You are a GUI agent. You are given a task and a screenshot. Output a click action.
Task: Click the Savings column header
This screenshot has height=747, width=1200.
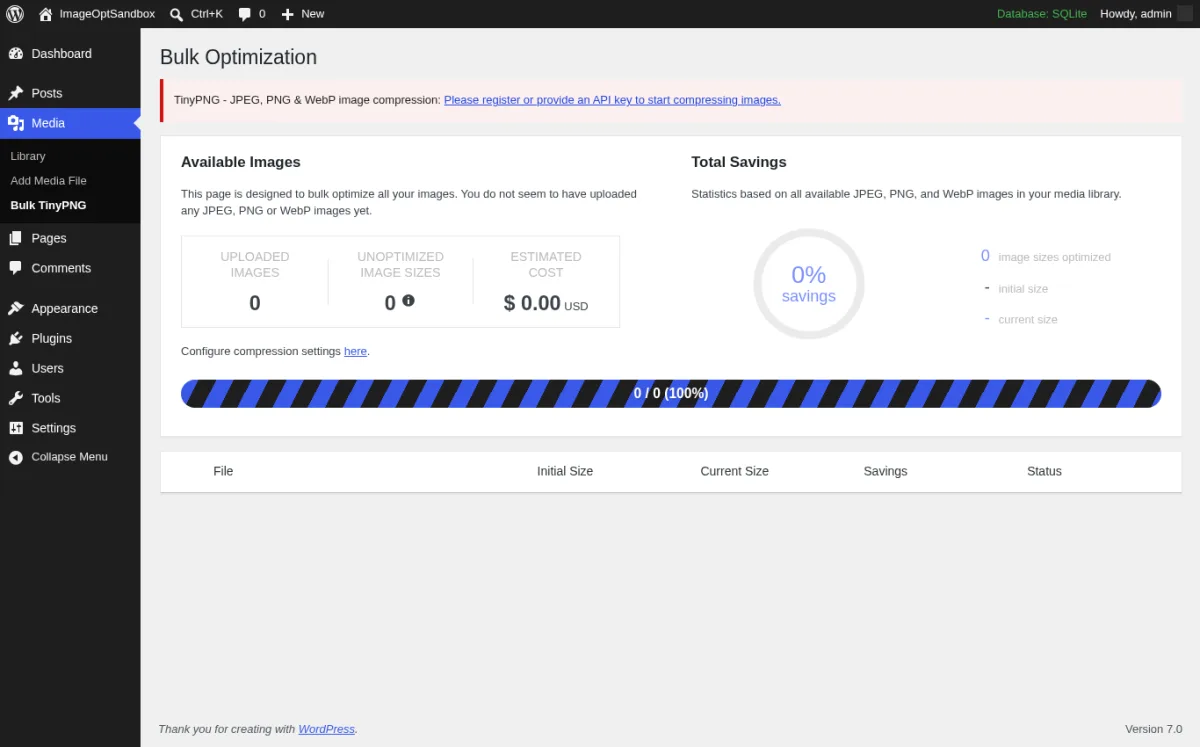point(885,471)
